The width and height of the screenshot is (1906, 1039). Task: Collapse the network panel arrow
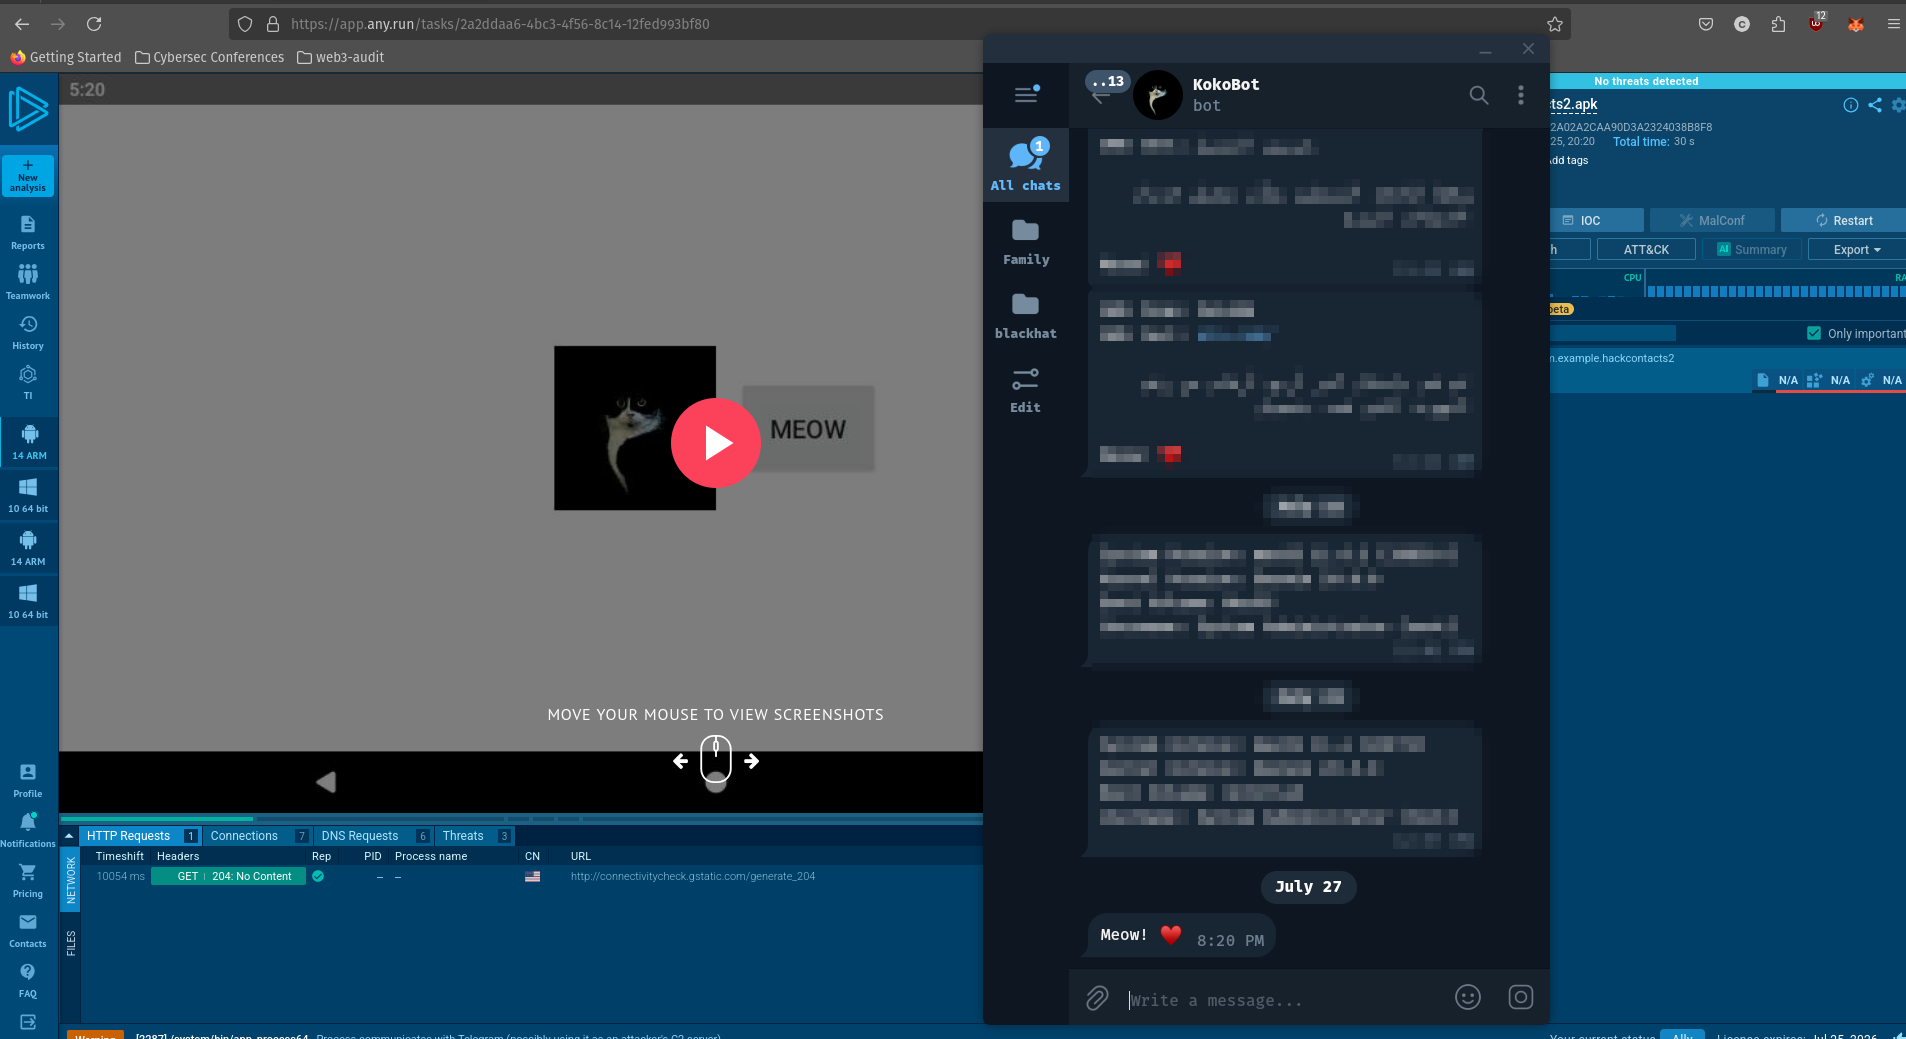[x=69, y=836]
